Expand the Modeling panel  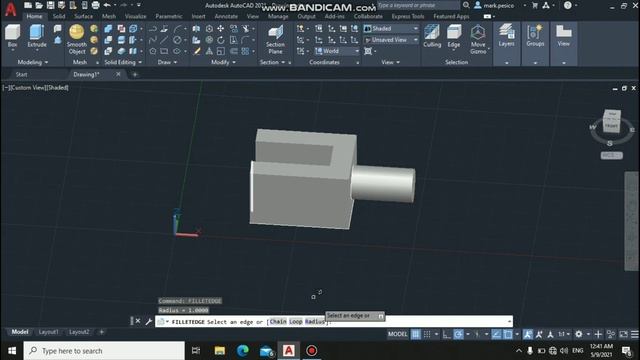point(33,62)
